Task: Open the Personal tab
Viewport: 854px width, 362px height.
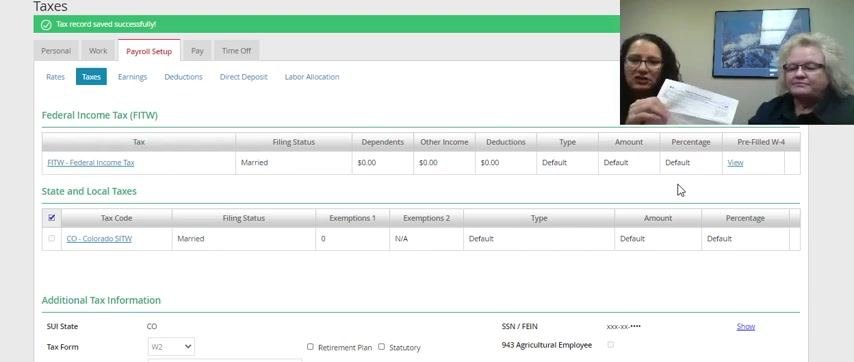Action: [x=56, y=51]
